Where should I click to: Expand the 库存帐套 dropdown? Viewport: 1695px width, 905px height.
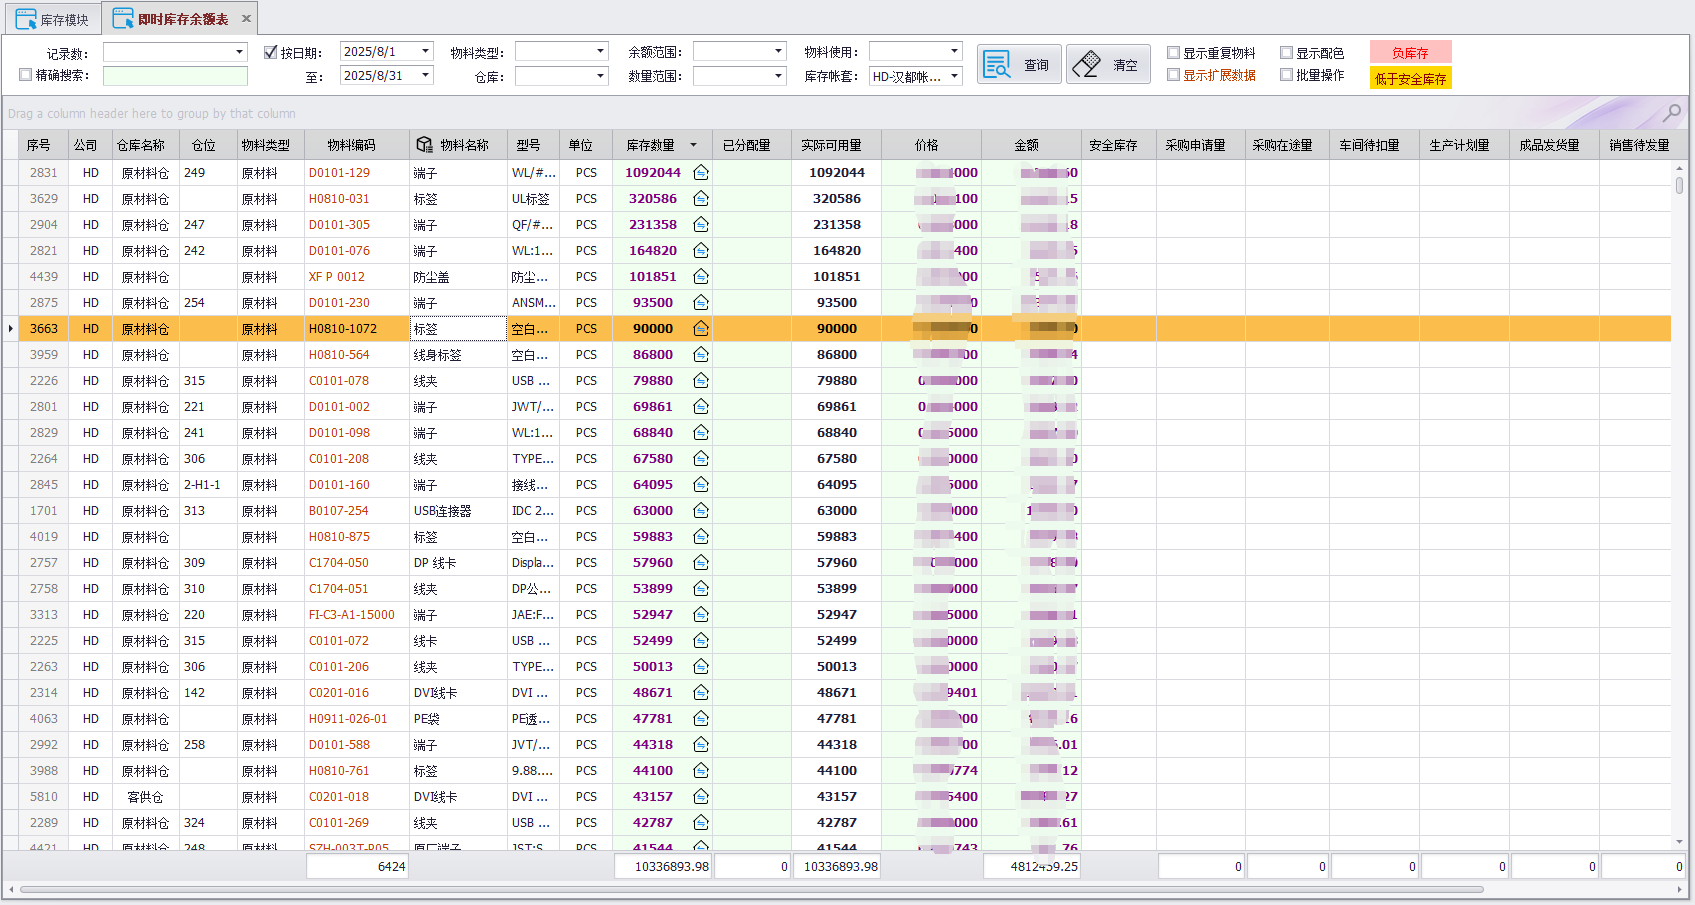tap(954, 76)
